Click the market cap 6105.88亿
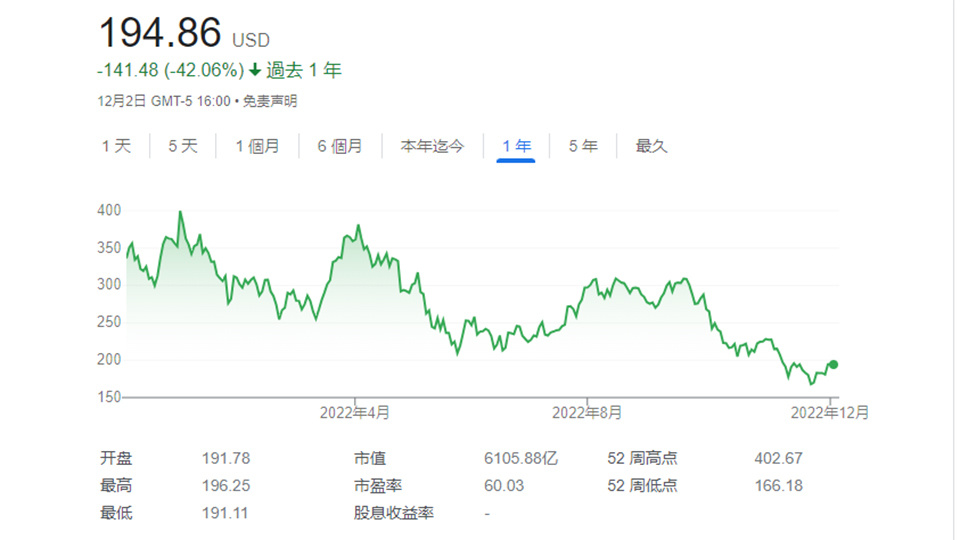This screenshot has height=540, width=960. click(520, 458)
